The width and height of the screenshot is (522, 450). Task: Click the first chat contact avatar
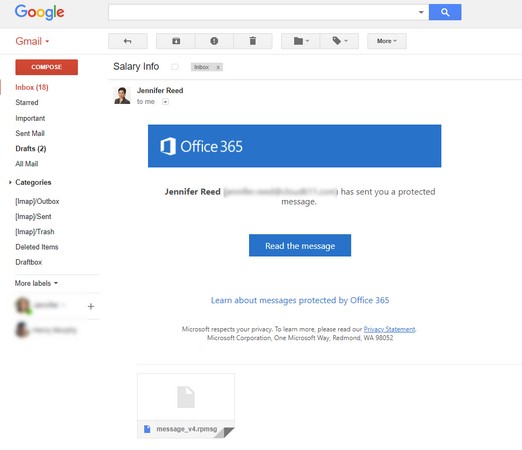click(x=22, y=305)
